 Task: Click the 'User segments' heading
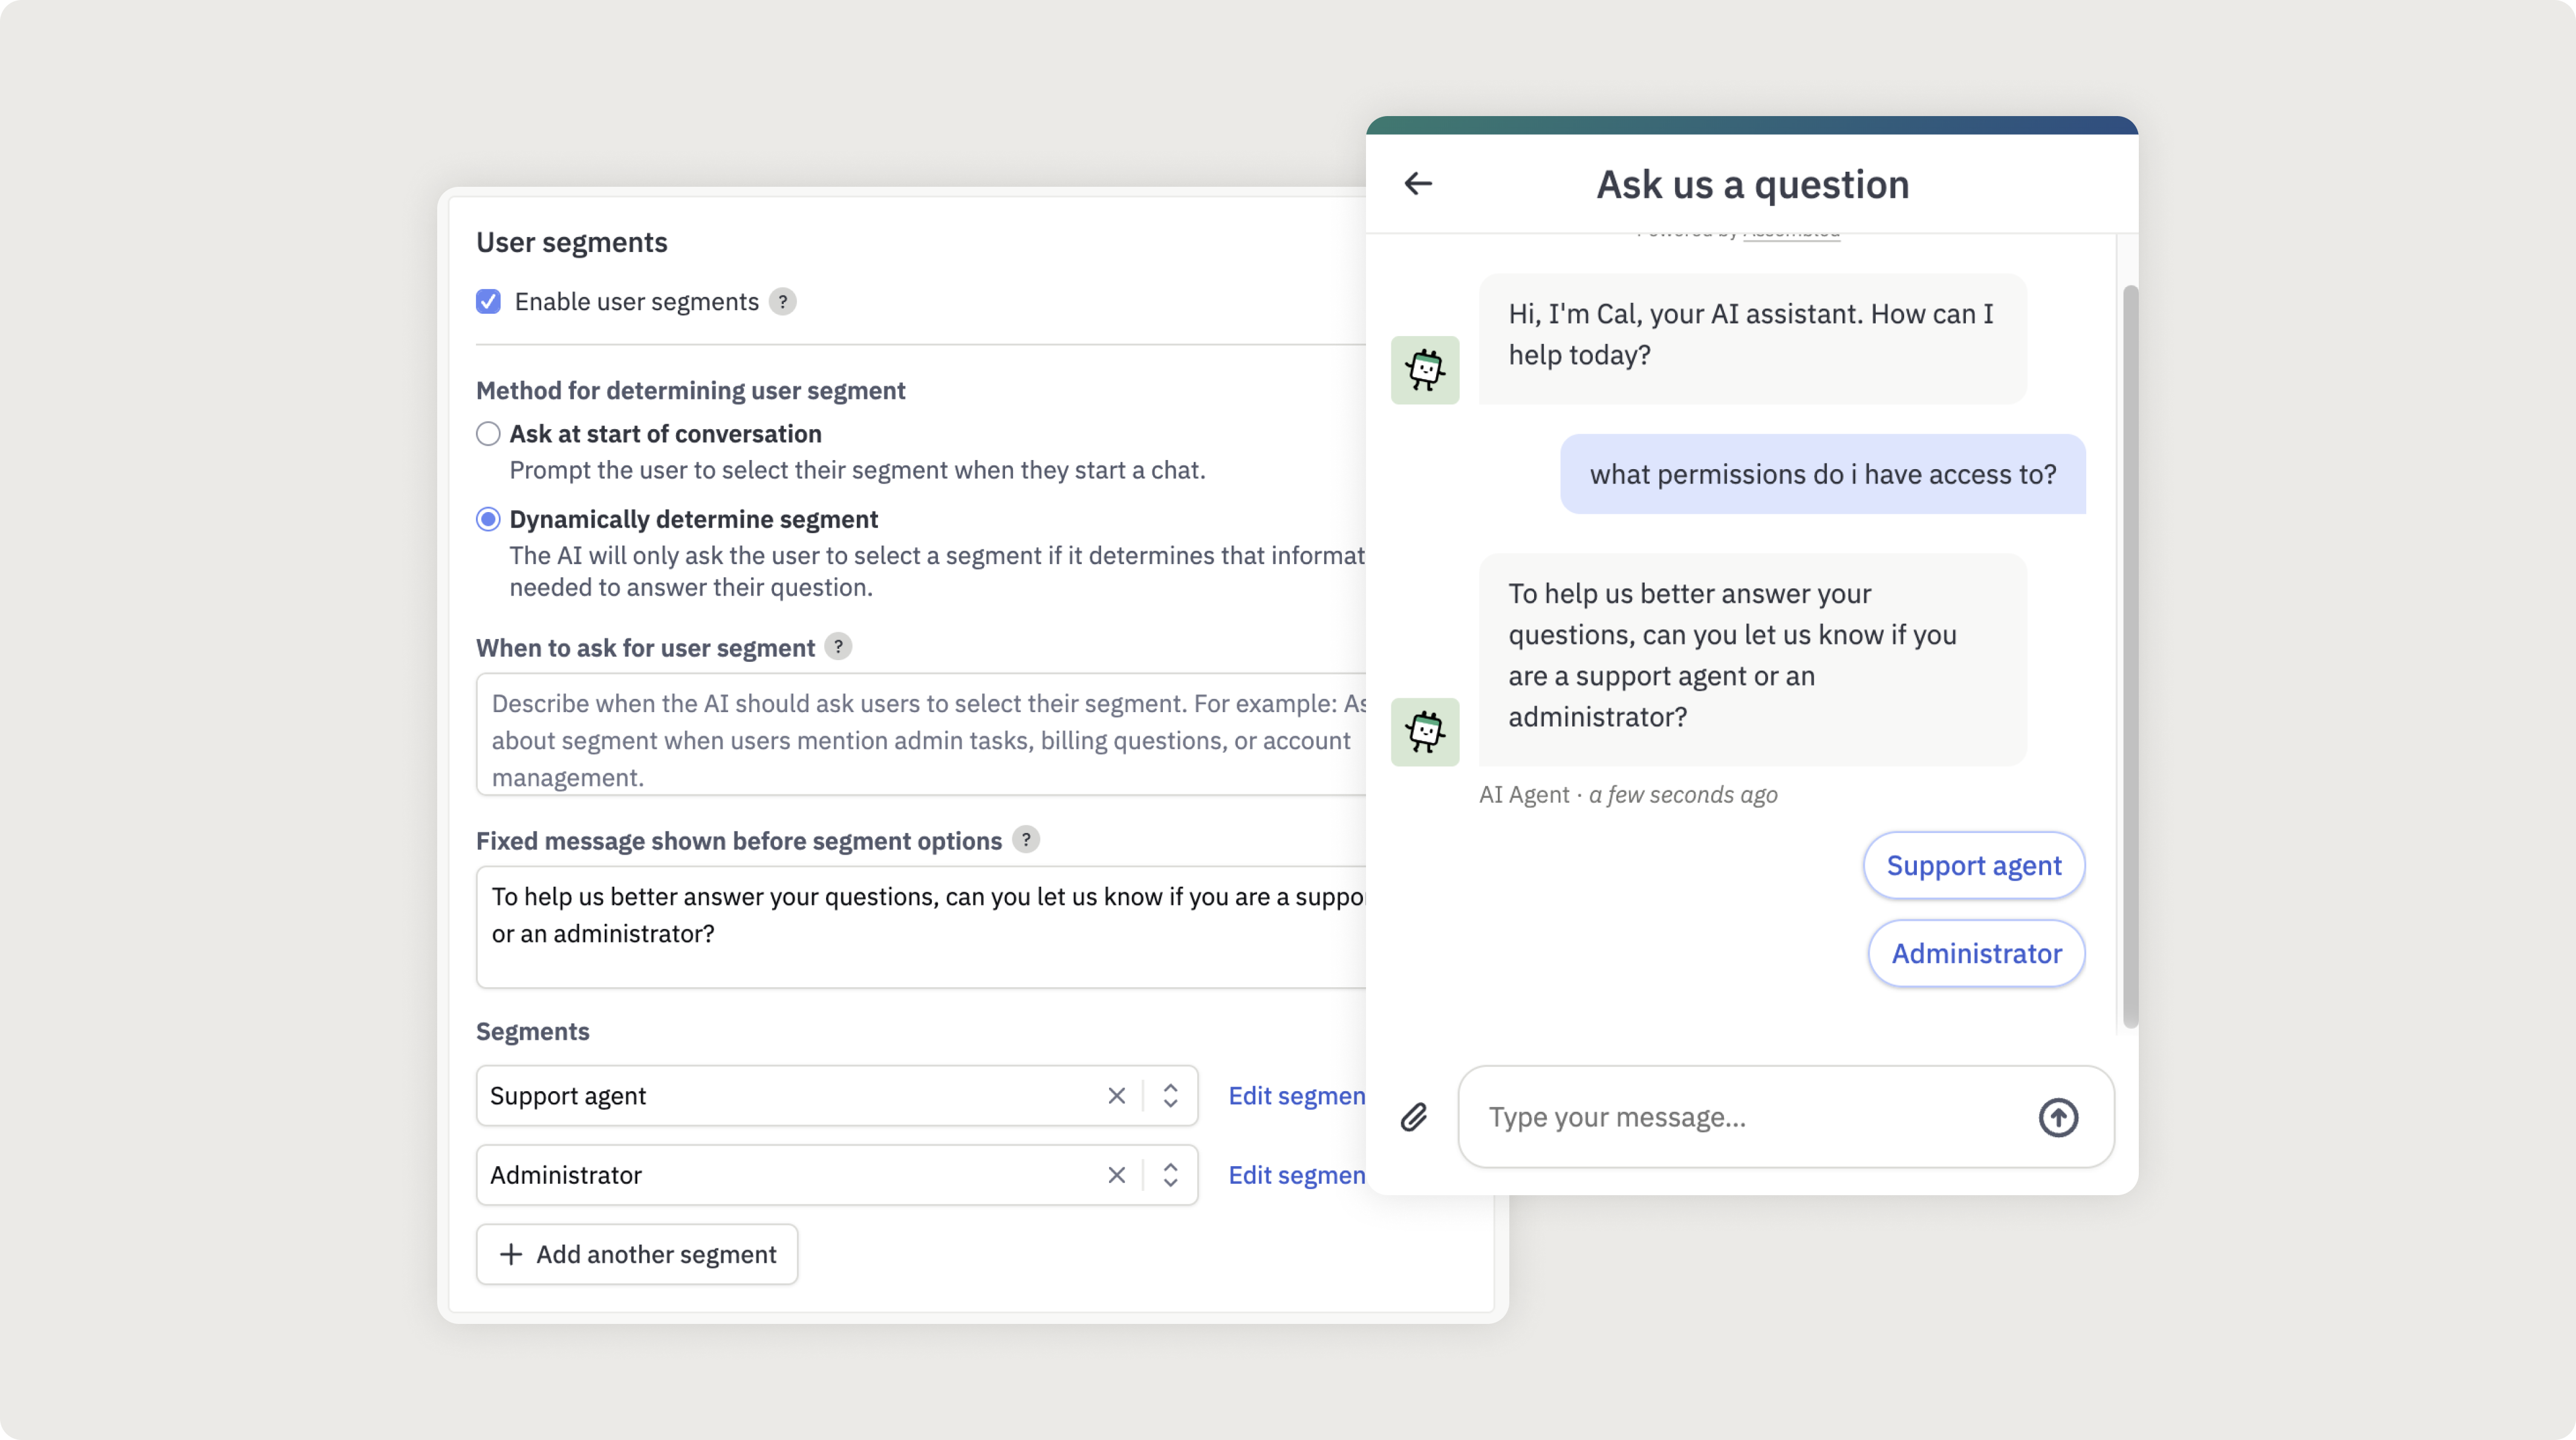[572, 242]
